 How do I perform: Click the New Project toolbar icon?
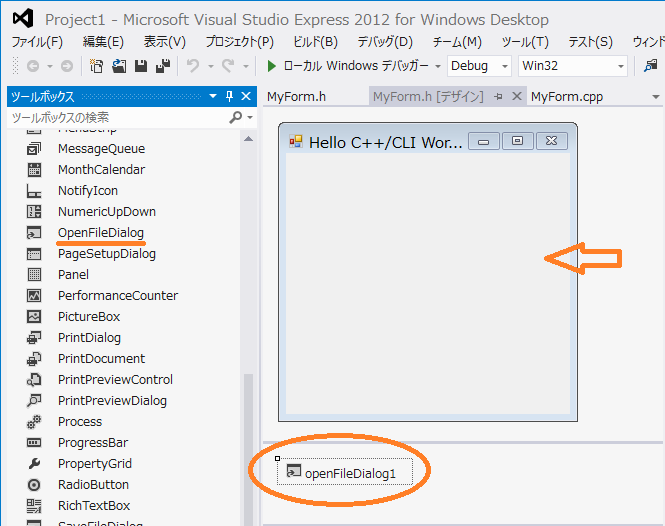tap(96, 66)
